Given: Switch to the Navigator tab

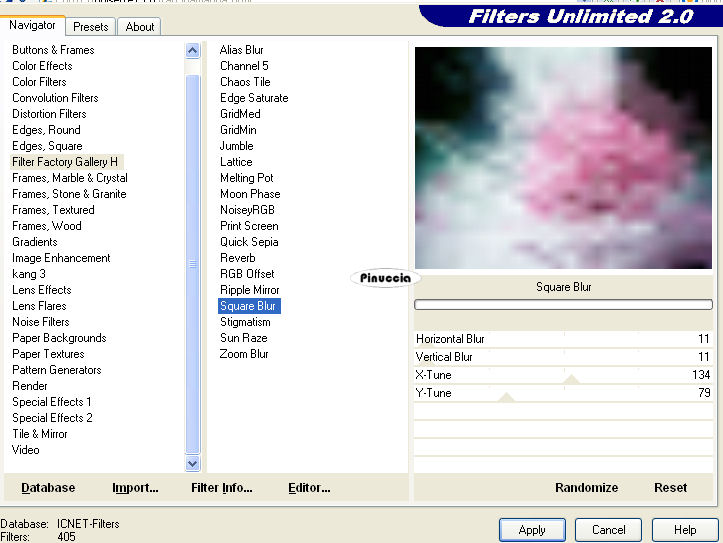Looking at the screenshot, I should (x=32, y=25).
